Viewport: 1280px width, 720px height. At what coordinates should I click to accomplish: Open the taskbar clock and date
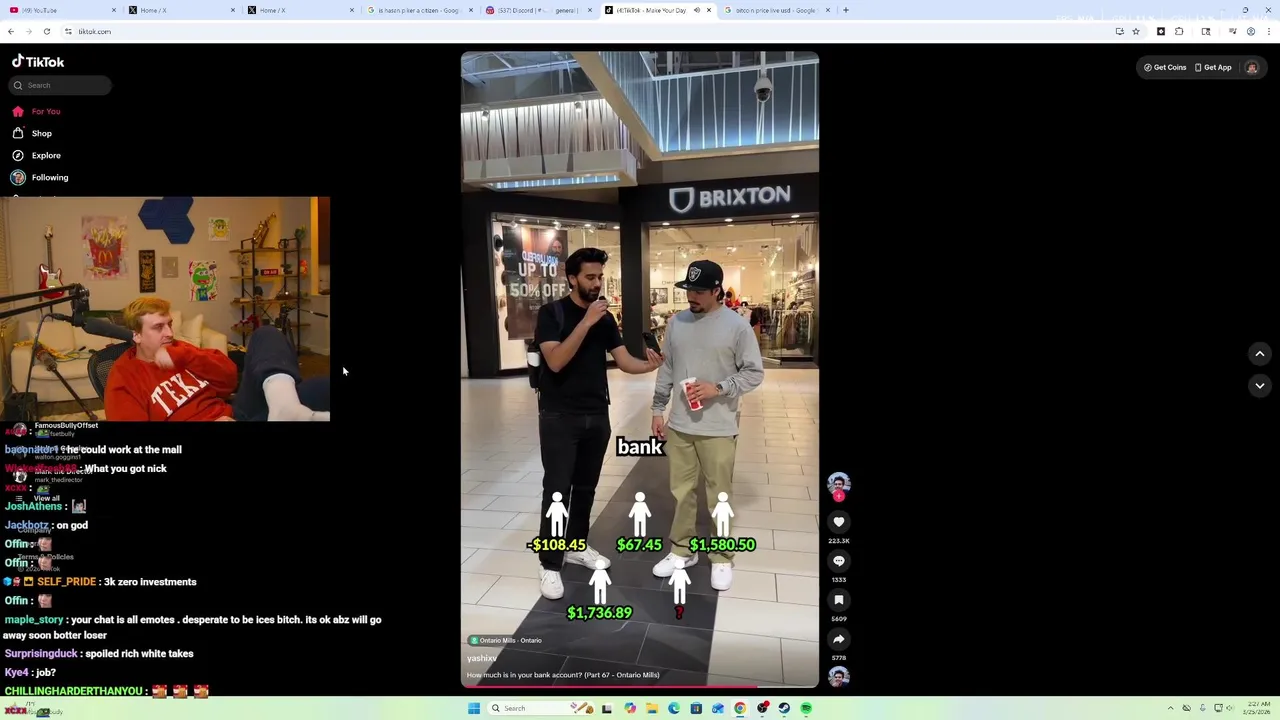(1259, 708)
